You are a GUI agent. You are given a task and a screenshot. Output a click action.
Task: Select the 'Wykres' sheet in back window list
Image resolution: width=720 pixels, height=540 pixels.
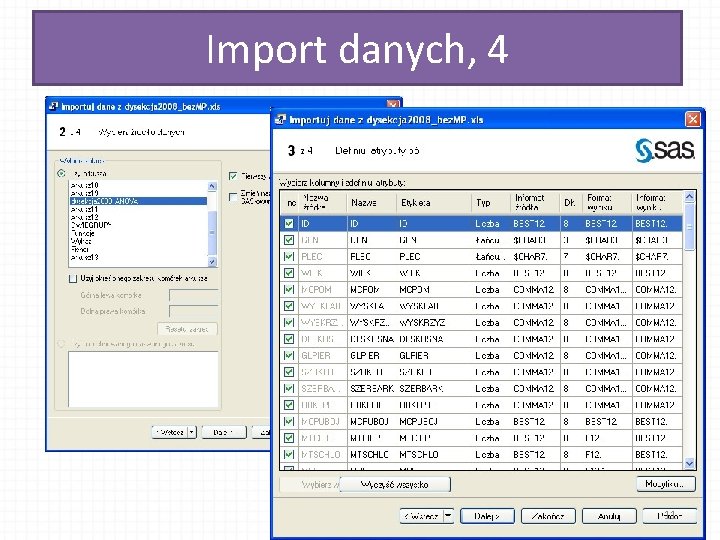[138, 241]
